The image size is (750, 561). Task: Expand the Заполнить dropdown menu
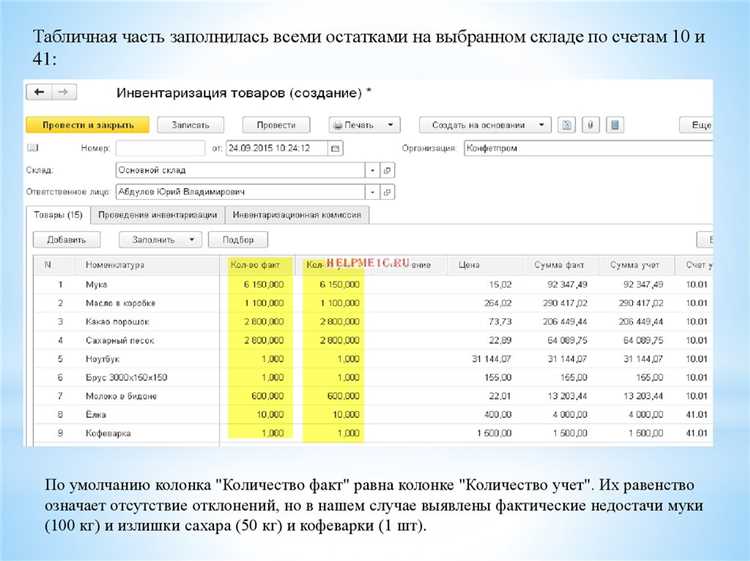pos(192,240)
